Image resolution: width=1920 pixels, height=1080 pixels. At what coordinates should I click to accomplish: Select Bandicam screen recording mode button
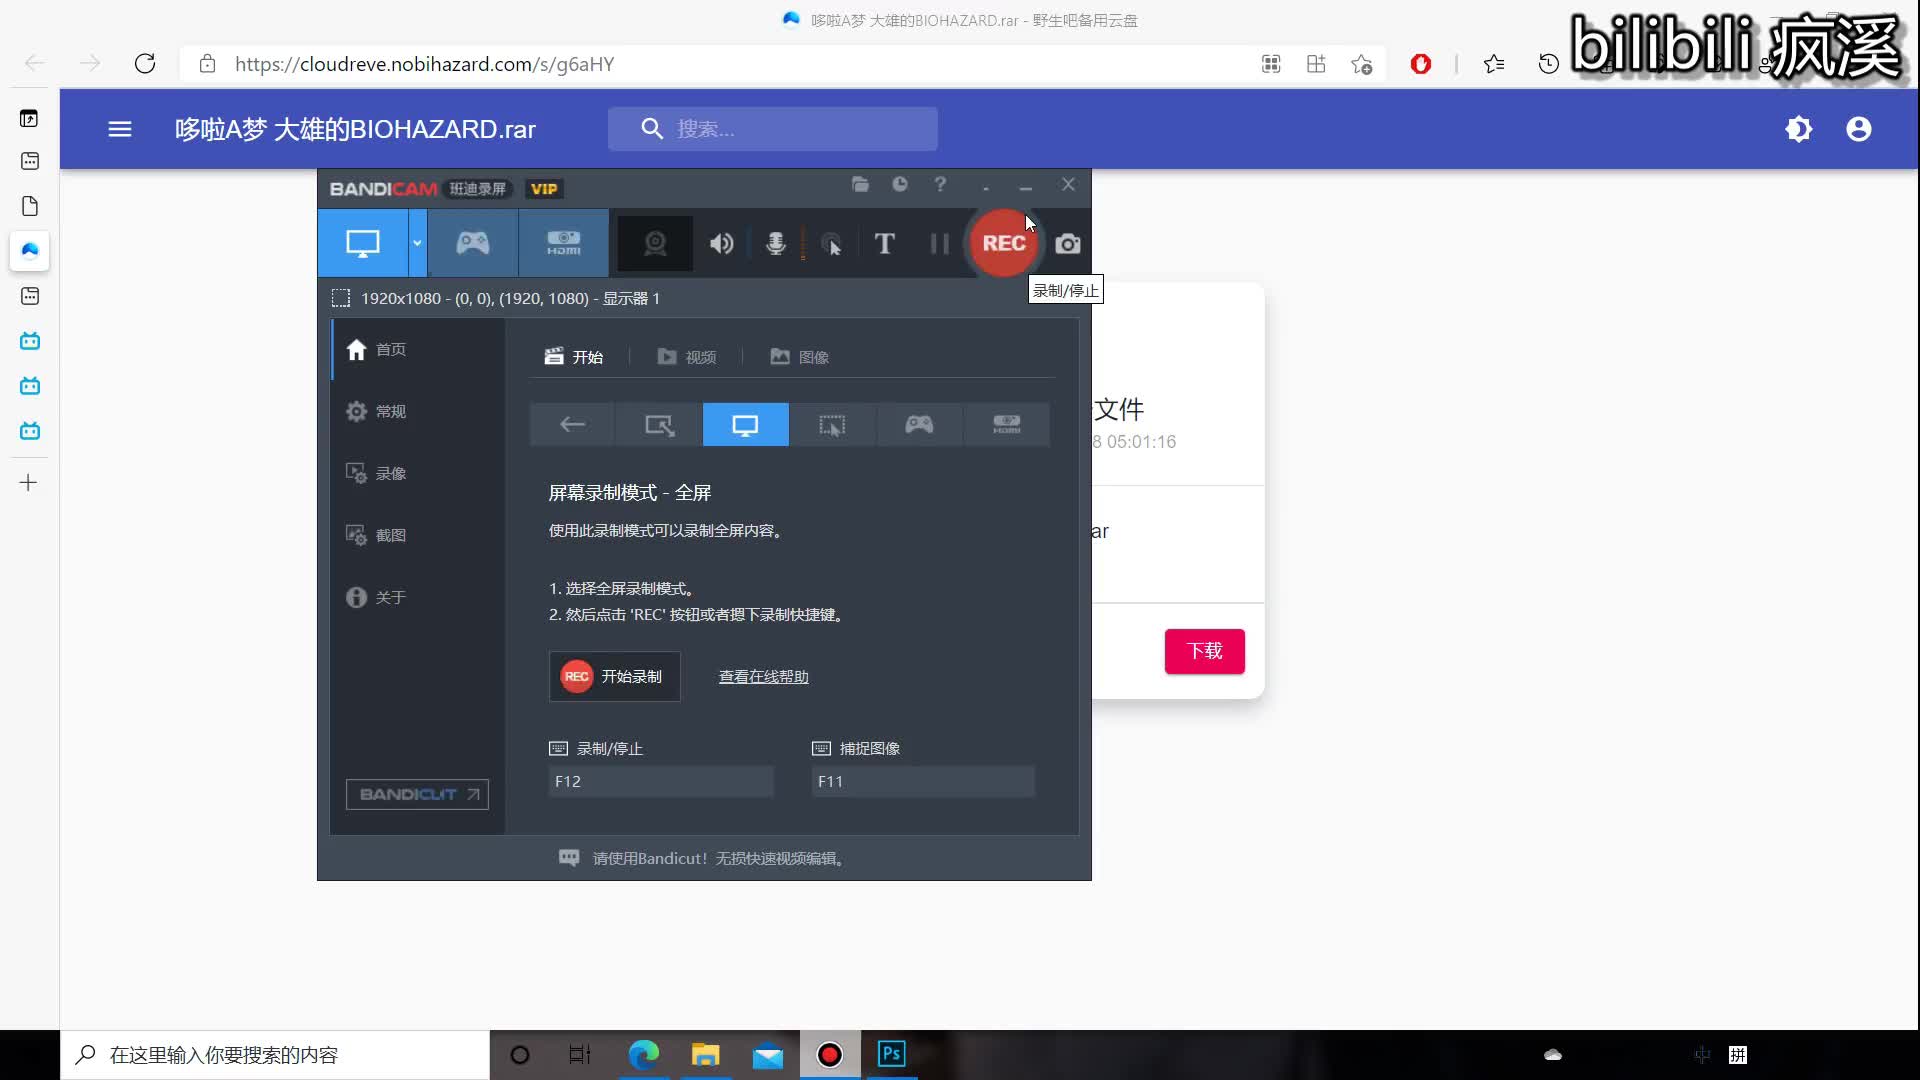tap(363, 243)
